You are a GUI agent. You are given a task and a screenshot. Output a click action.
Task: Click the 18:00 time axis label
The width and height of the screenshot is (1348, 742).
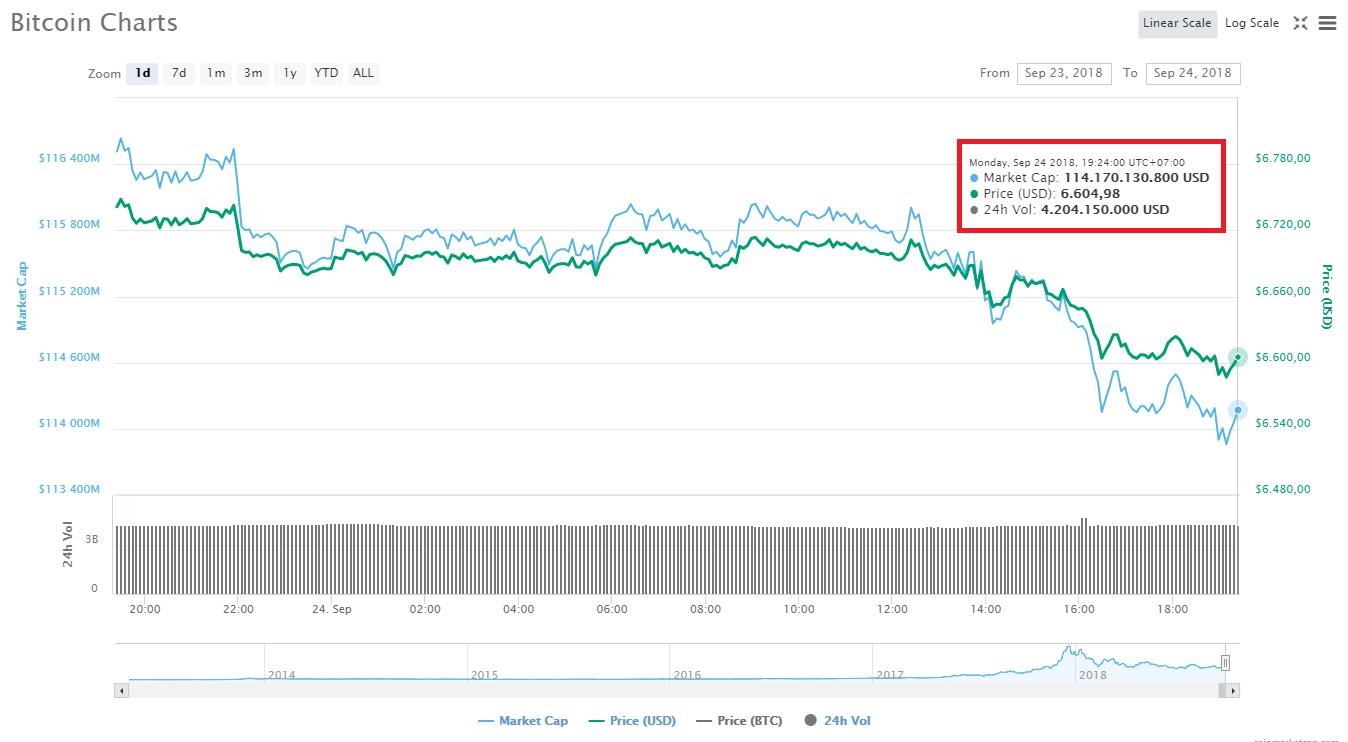tap(1172, 608)
